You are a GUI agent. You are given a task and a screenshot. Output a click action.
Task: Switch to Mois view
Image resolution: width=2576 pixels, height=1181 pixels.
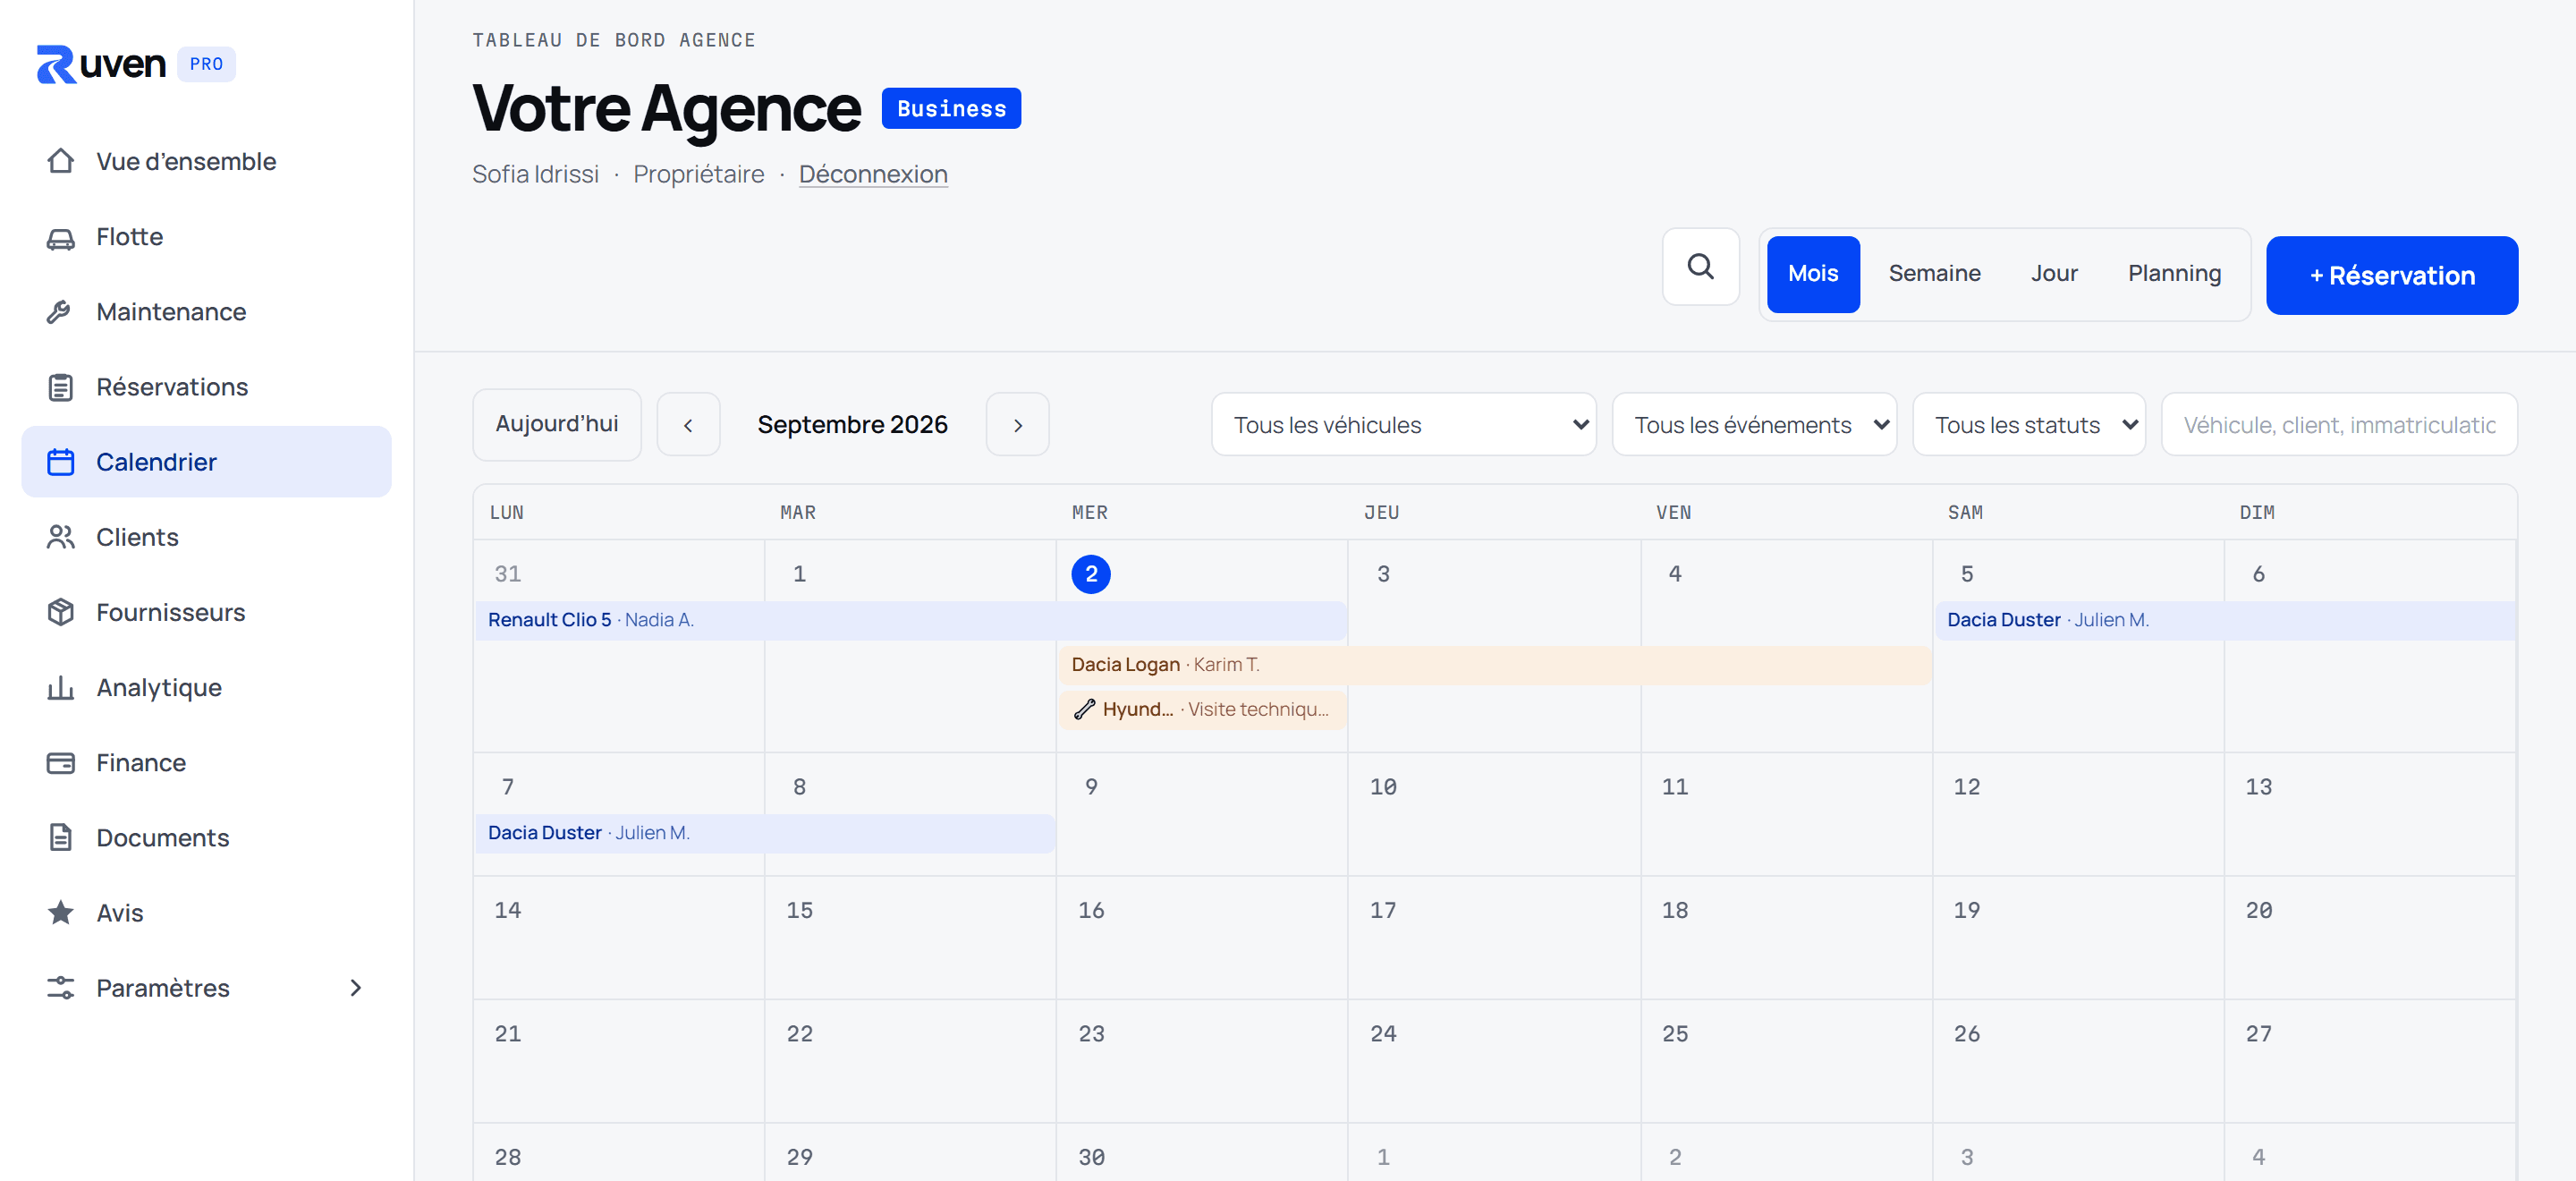click(1812, 274)
